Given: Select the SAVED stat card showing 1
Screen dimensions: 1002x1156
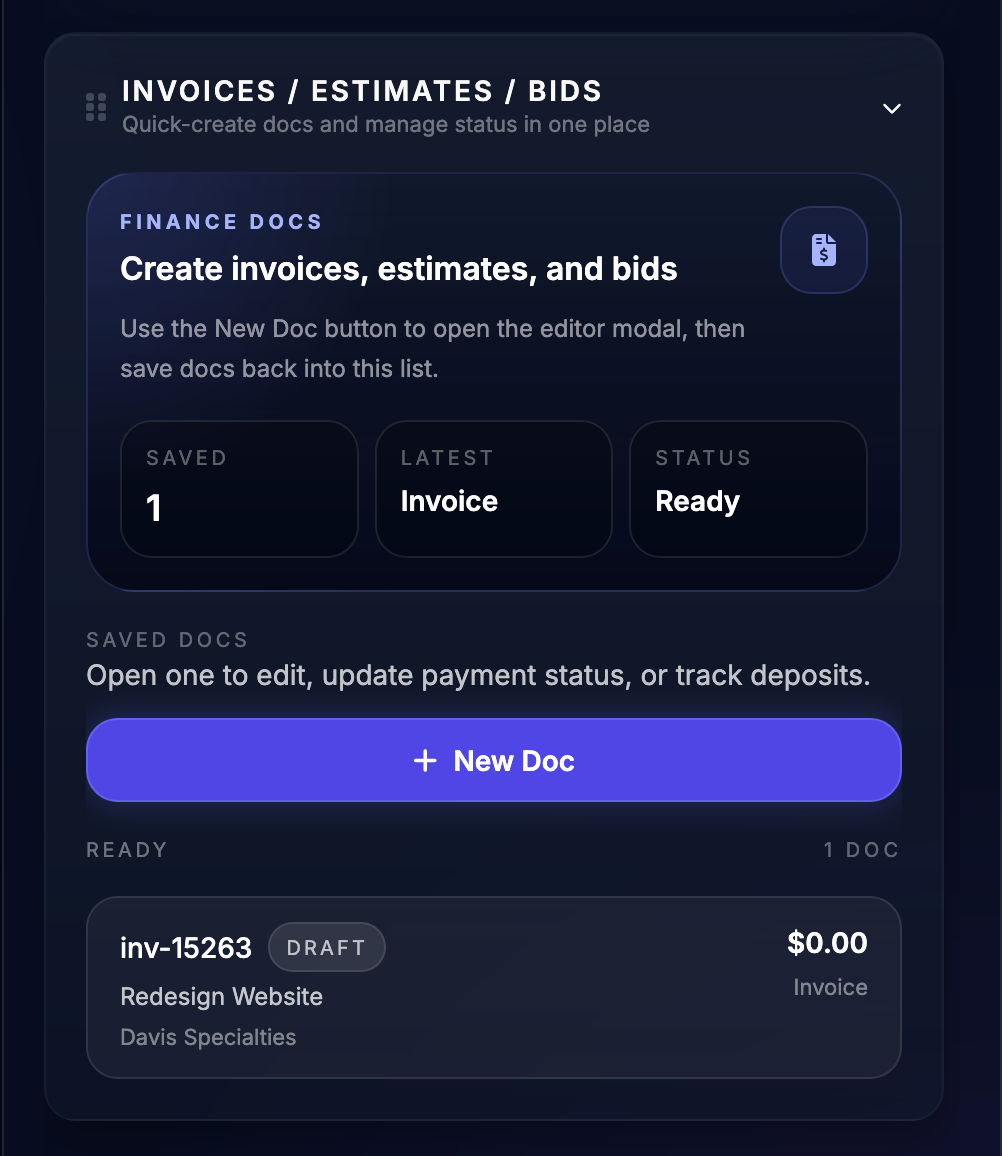Looking at the screenshot, I should tap(239, 488).
